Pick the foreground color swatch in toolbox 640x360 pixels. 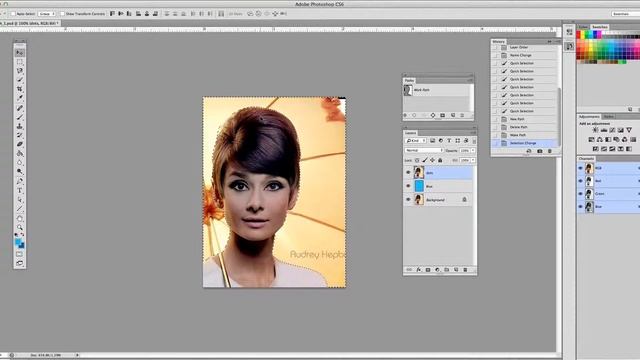[18, 242]
